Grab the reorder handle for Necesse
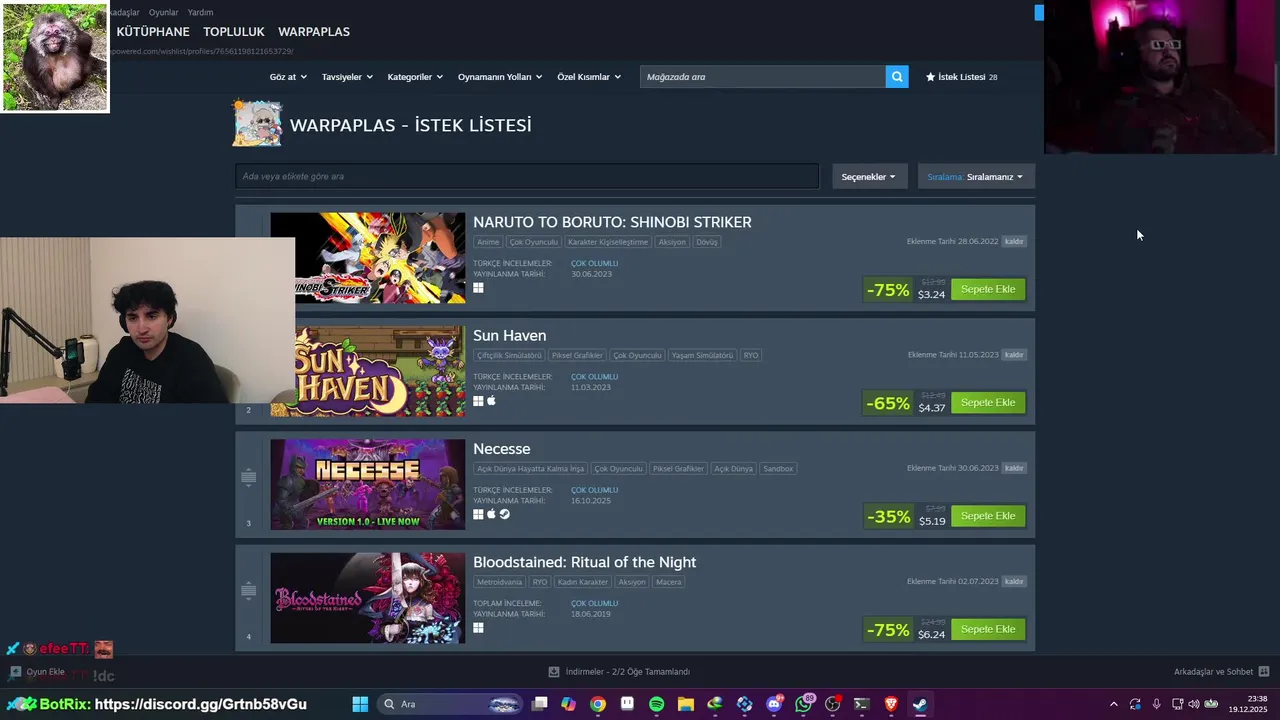The height and width of the screenshot is (720, 1280). pyautogui.click(x=248, y=477)
